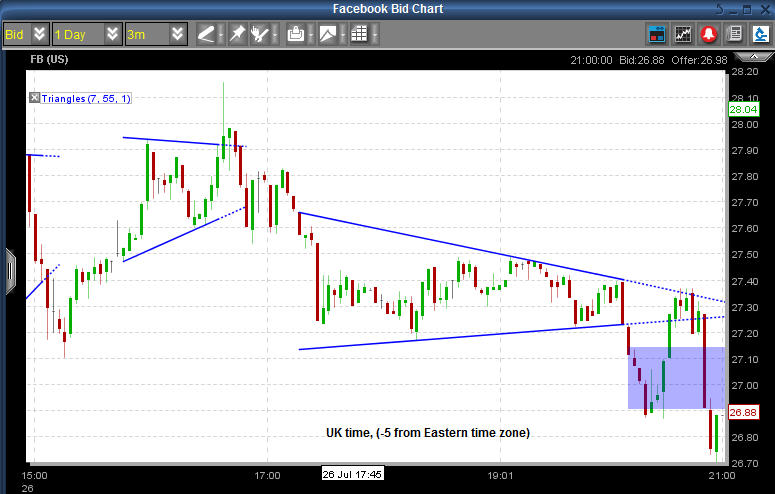Click the 27.50 price axis label

click(745, 255)
